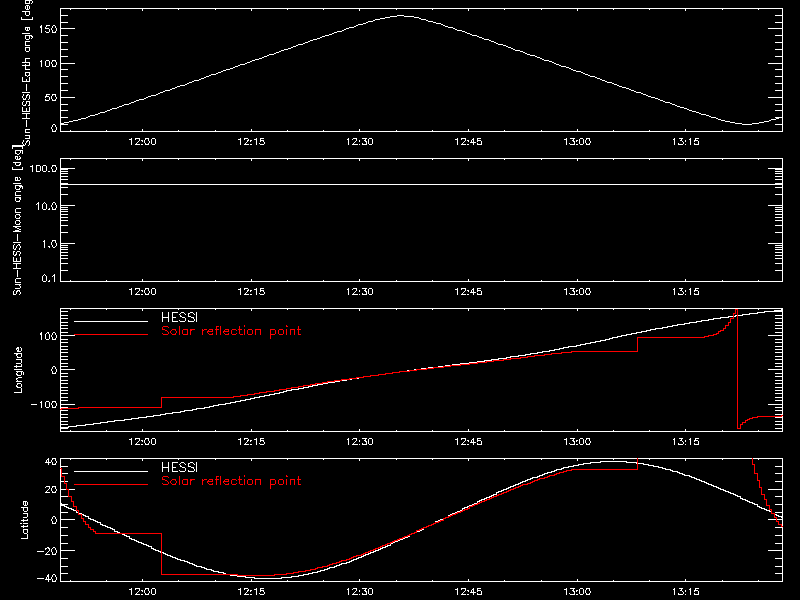800x600 pixels.
Task: Click the Longitude axis title
Action: (x=18, y=370)
